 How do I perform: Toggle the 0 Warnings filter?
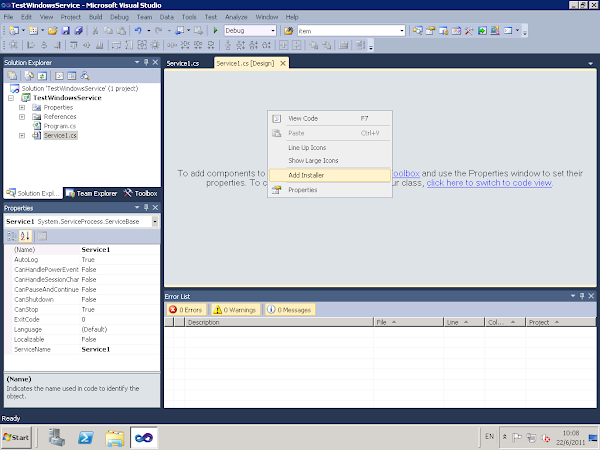[x=235, y=310]
